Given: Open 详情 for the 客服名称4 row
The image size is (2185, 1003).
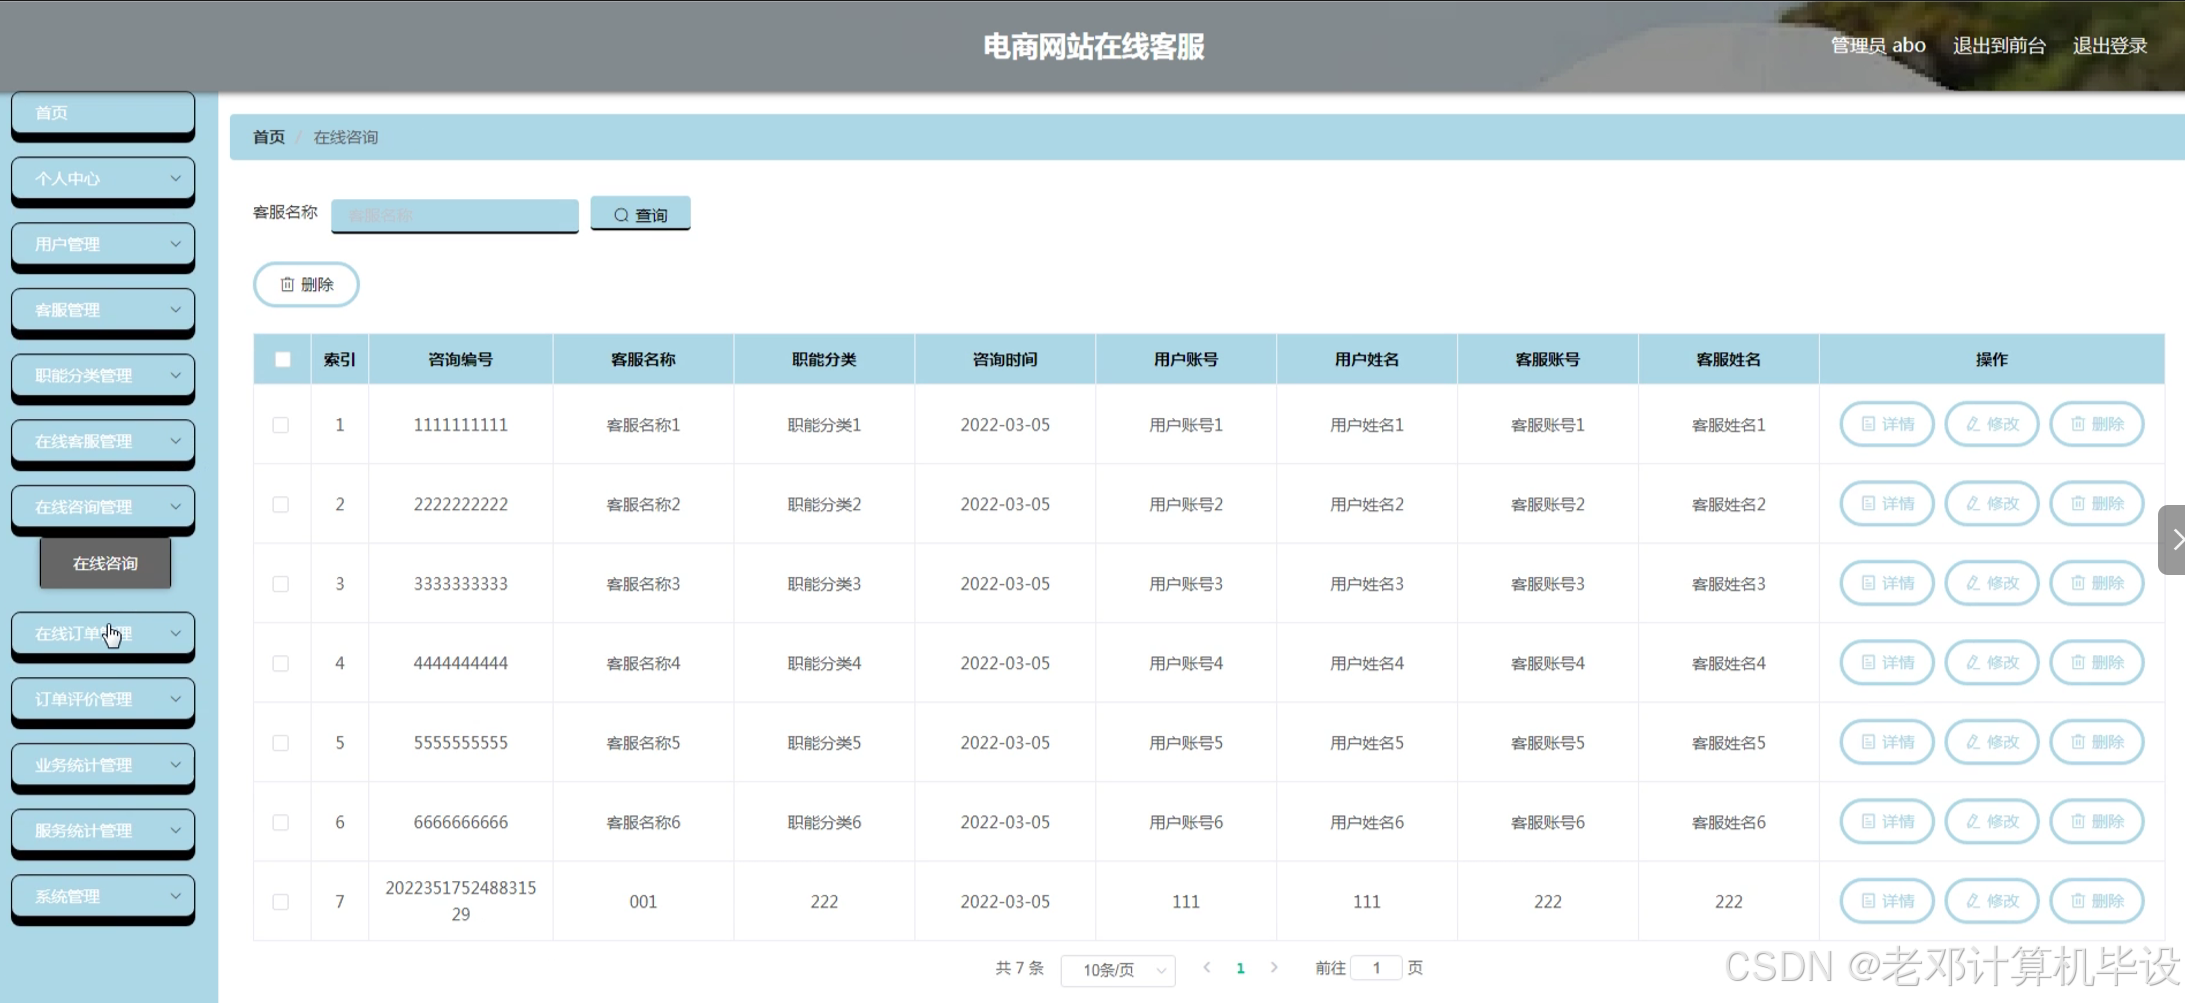Looking at the screenshot, I should tap(1887, 663).
